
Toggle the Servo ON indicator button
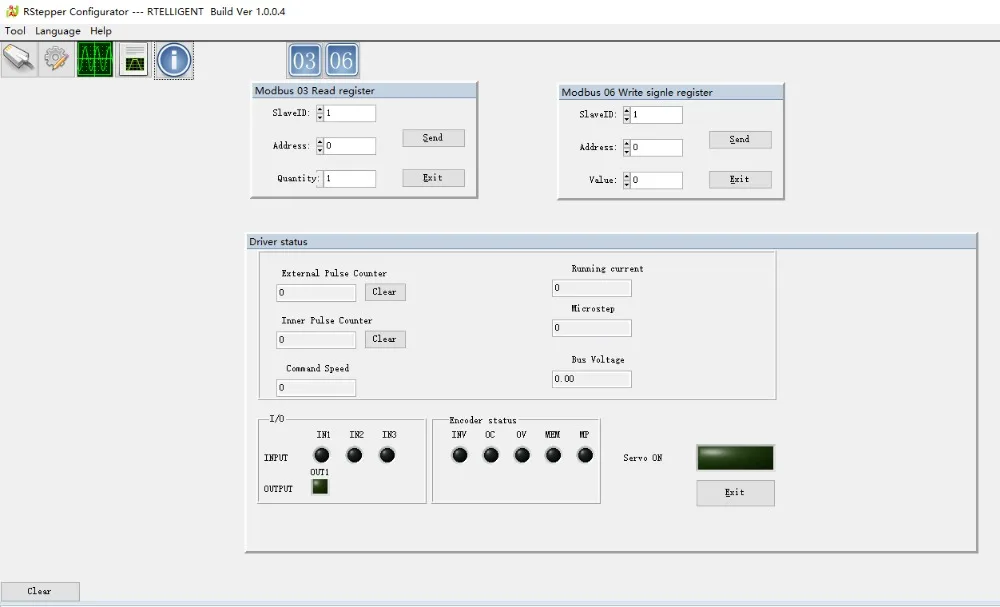[735, 458]
